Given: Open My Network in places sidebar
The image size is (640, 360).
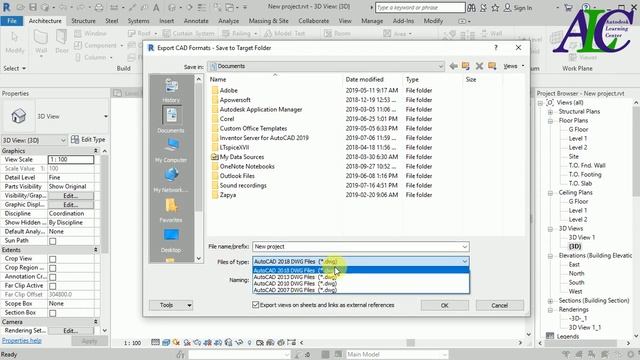Looking at the screenshot, I should tap(171, 180).
